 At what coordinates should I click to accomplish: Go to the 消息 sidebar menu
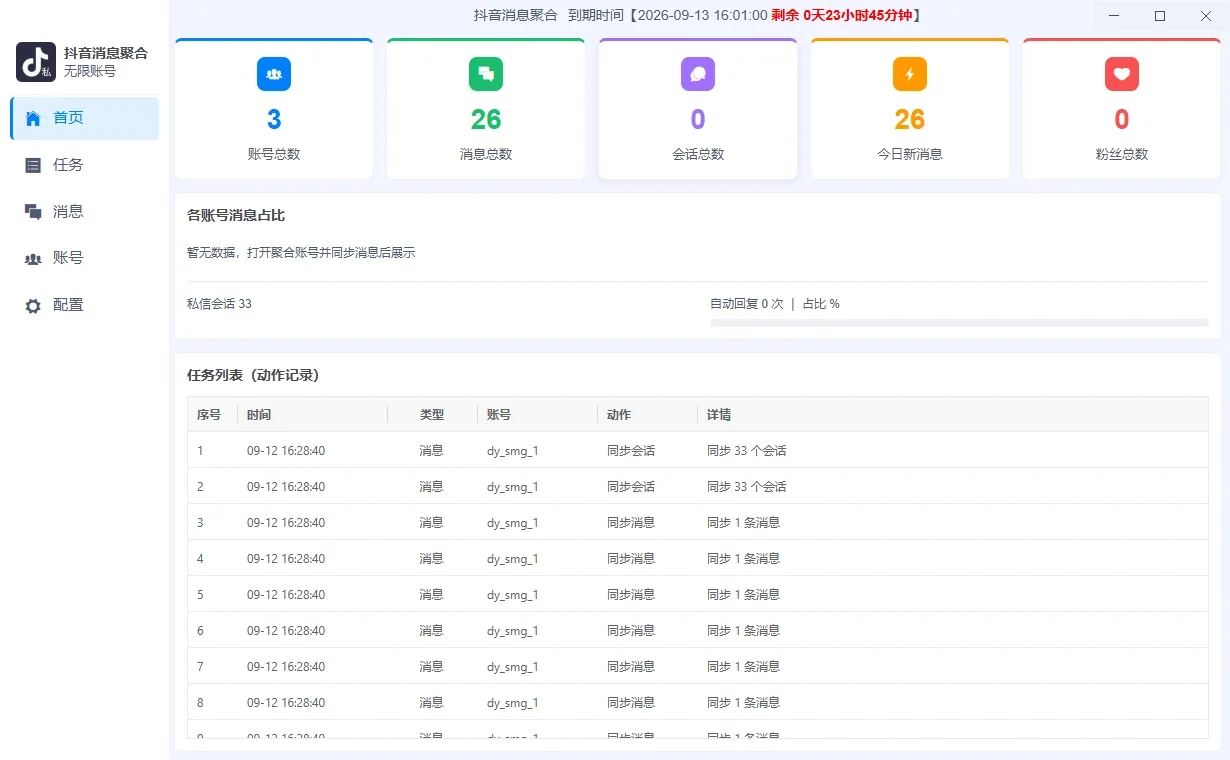coord(84,211)
